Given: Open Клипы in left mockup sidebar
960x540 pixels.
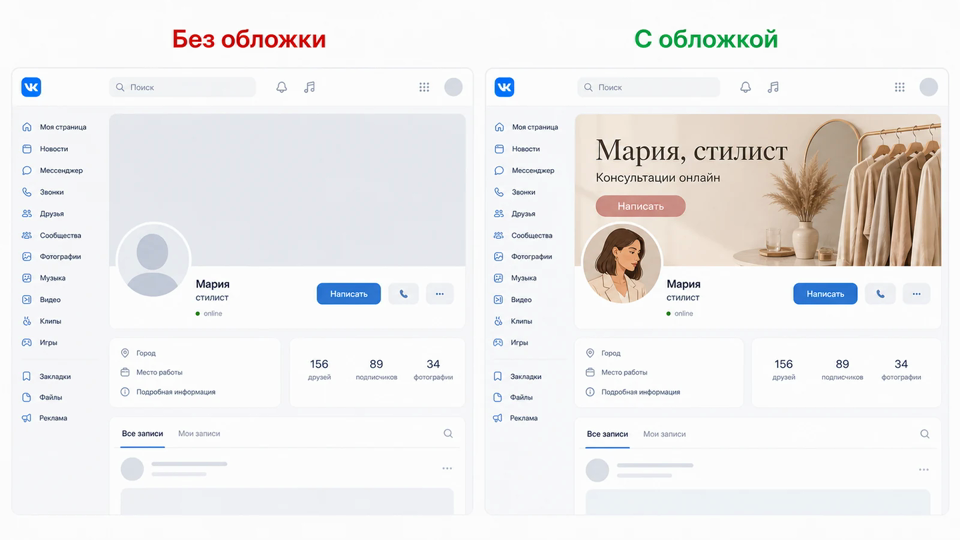Looking at the screenshot, I should (42, 321).
